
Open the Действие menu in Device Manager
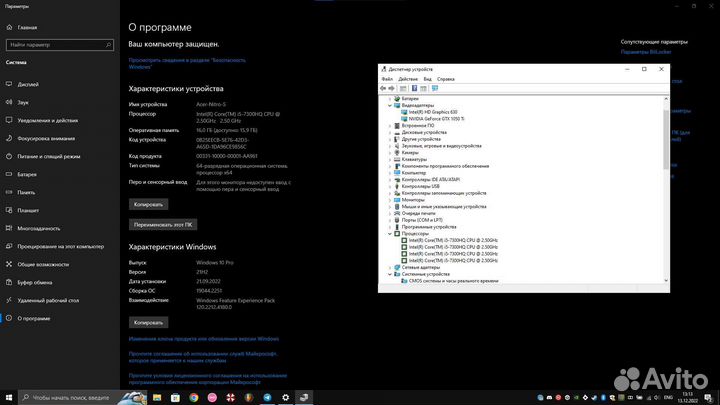click(408, 79)
